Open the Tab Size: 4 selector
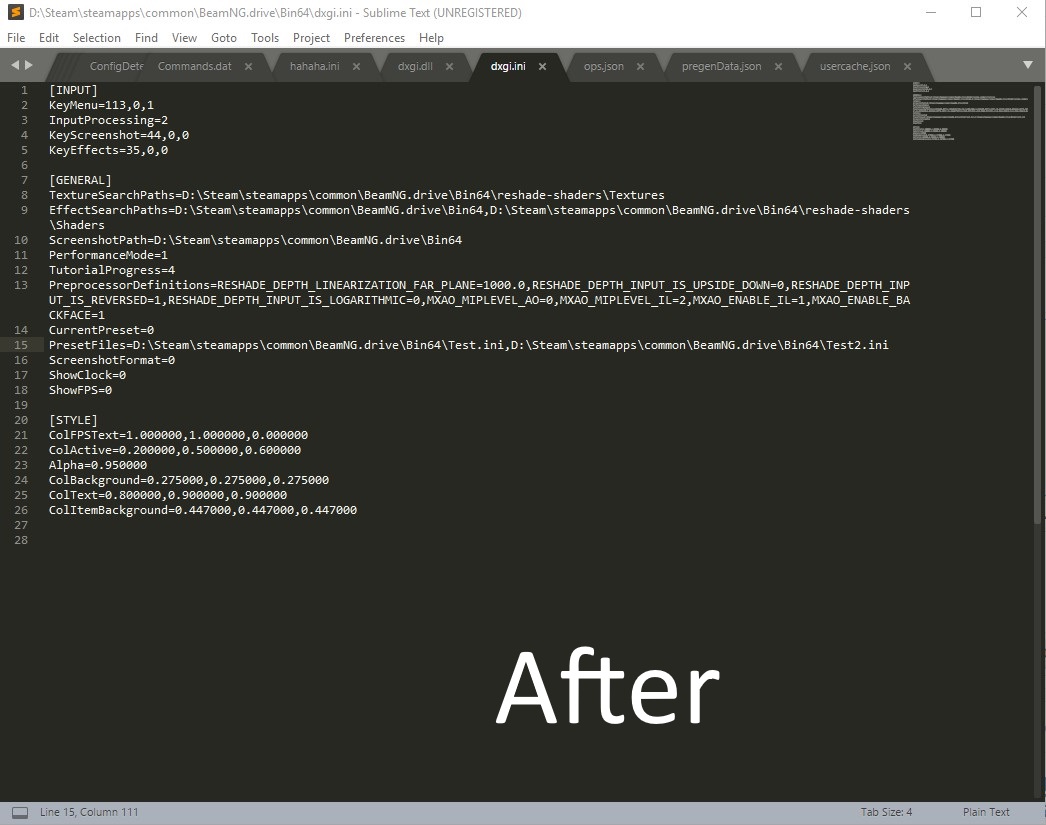 [x=886, y=812]
